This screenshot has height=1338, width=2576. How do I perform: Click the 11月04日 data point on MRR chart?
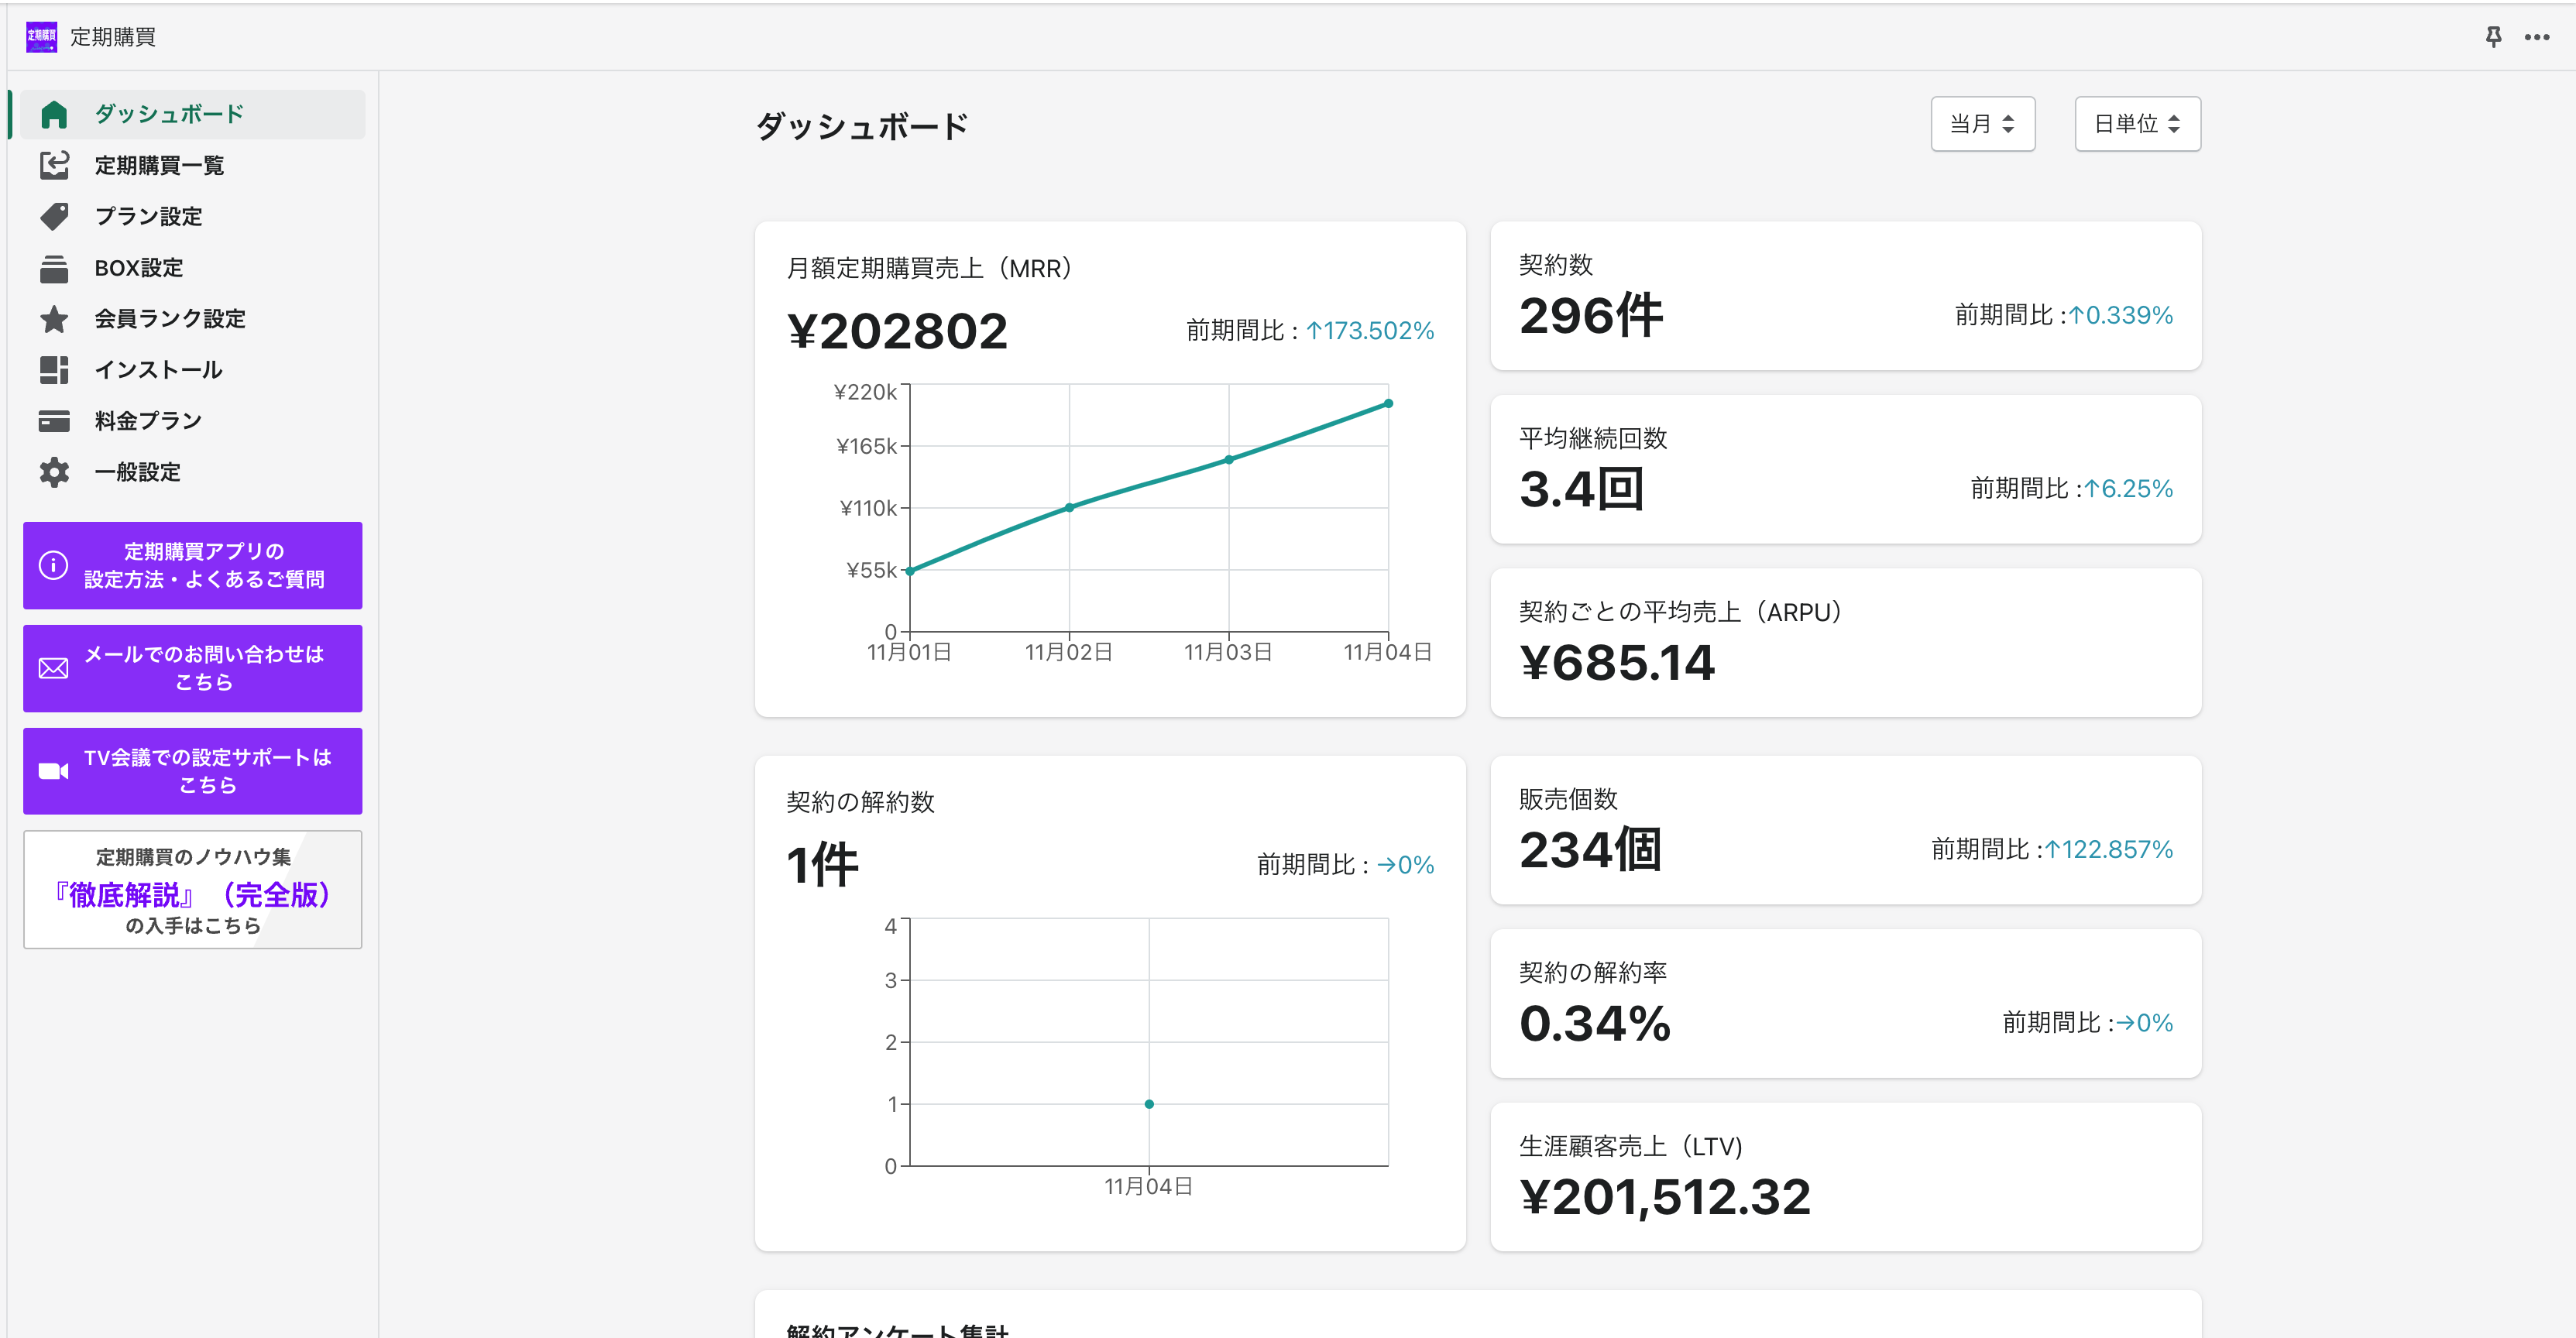(1388, 404)
